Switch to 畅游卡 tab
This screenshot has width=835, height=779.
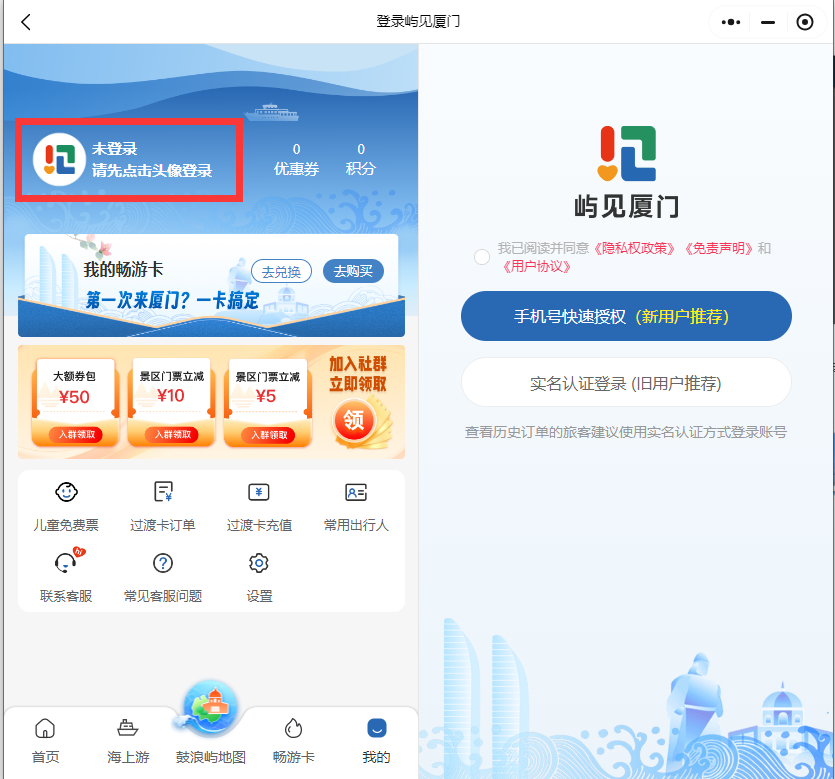click(293, 741)
